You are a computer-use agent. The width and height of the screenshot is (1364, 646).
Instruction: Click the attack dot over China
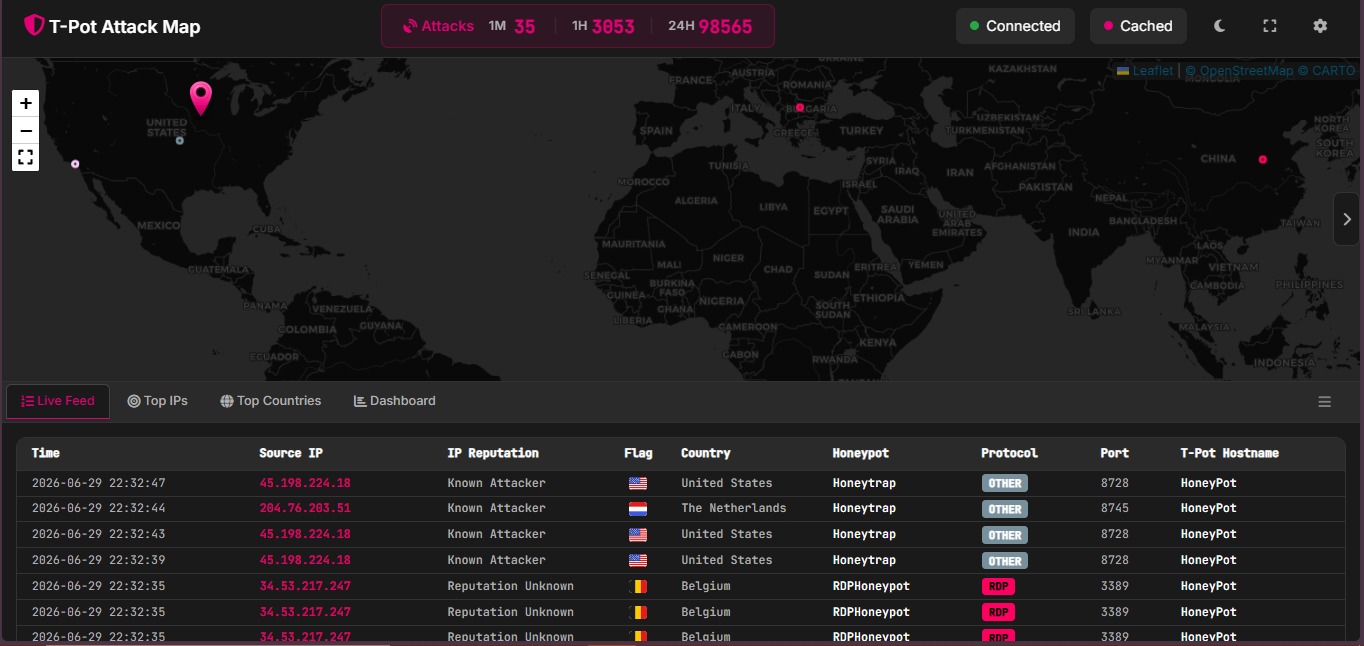click(1262, 159)
